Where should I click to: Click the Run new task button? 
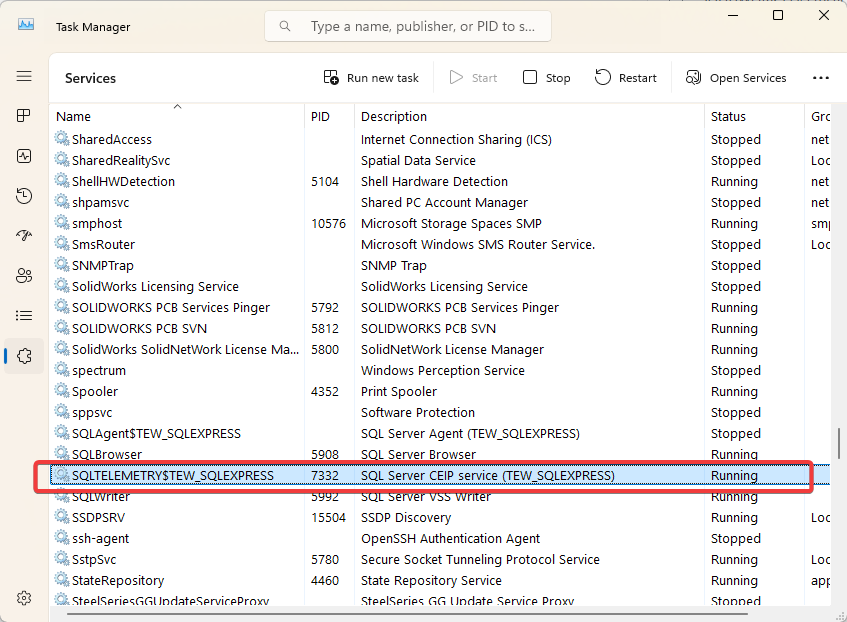coord(371,78)
